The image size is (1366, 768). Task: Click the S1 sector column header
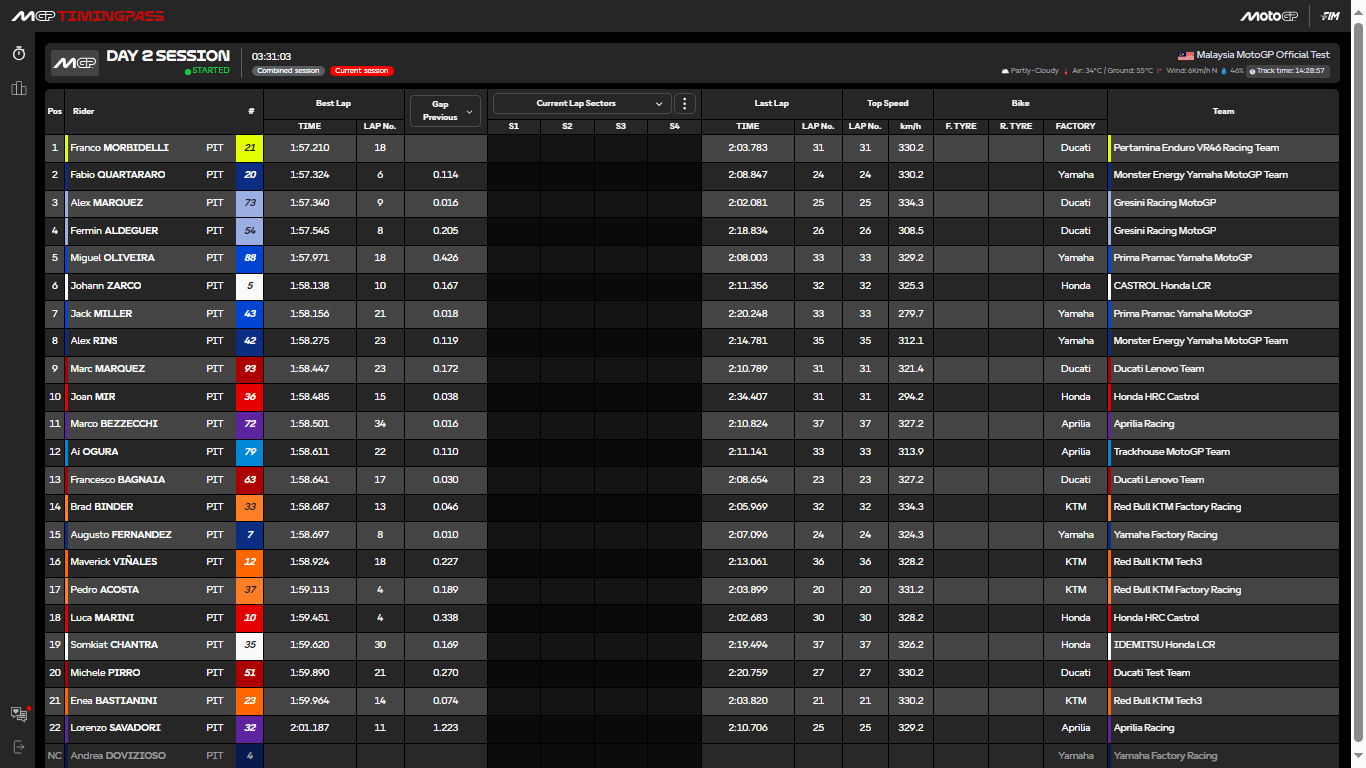[514, 126]
